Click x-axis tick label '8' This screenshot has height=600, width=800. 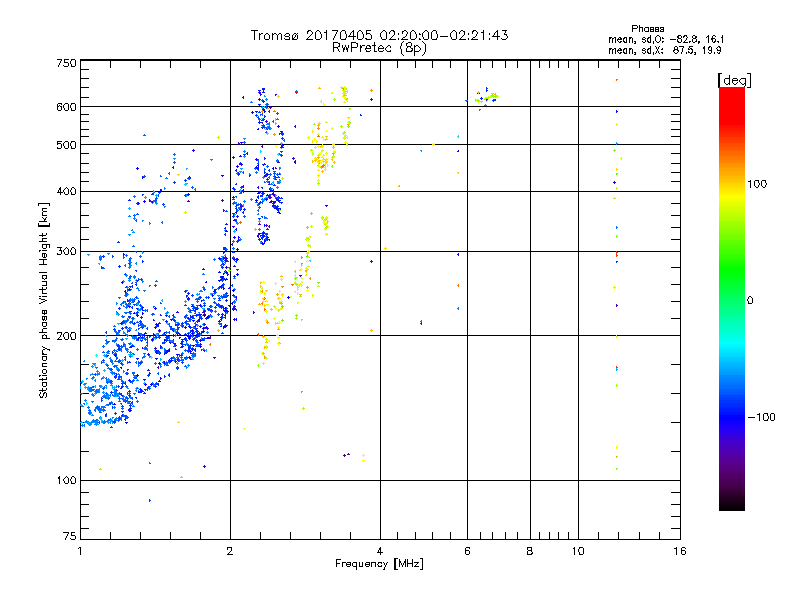tap(530, 551)
